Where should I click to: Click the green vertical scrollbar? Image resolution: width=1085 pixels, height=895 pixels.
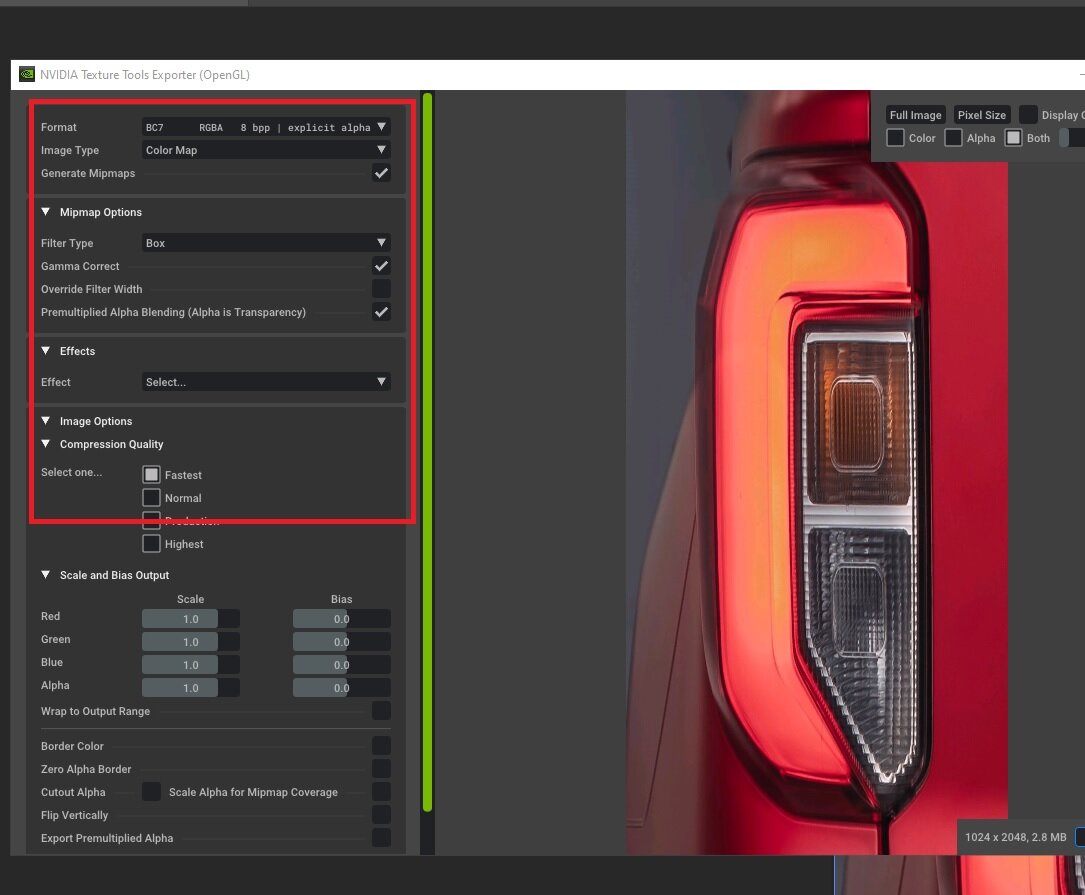(x=428, y=450)
